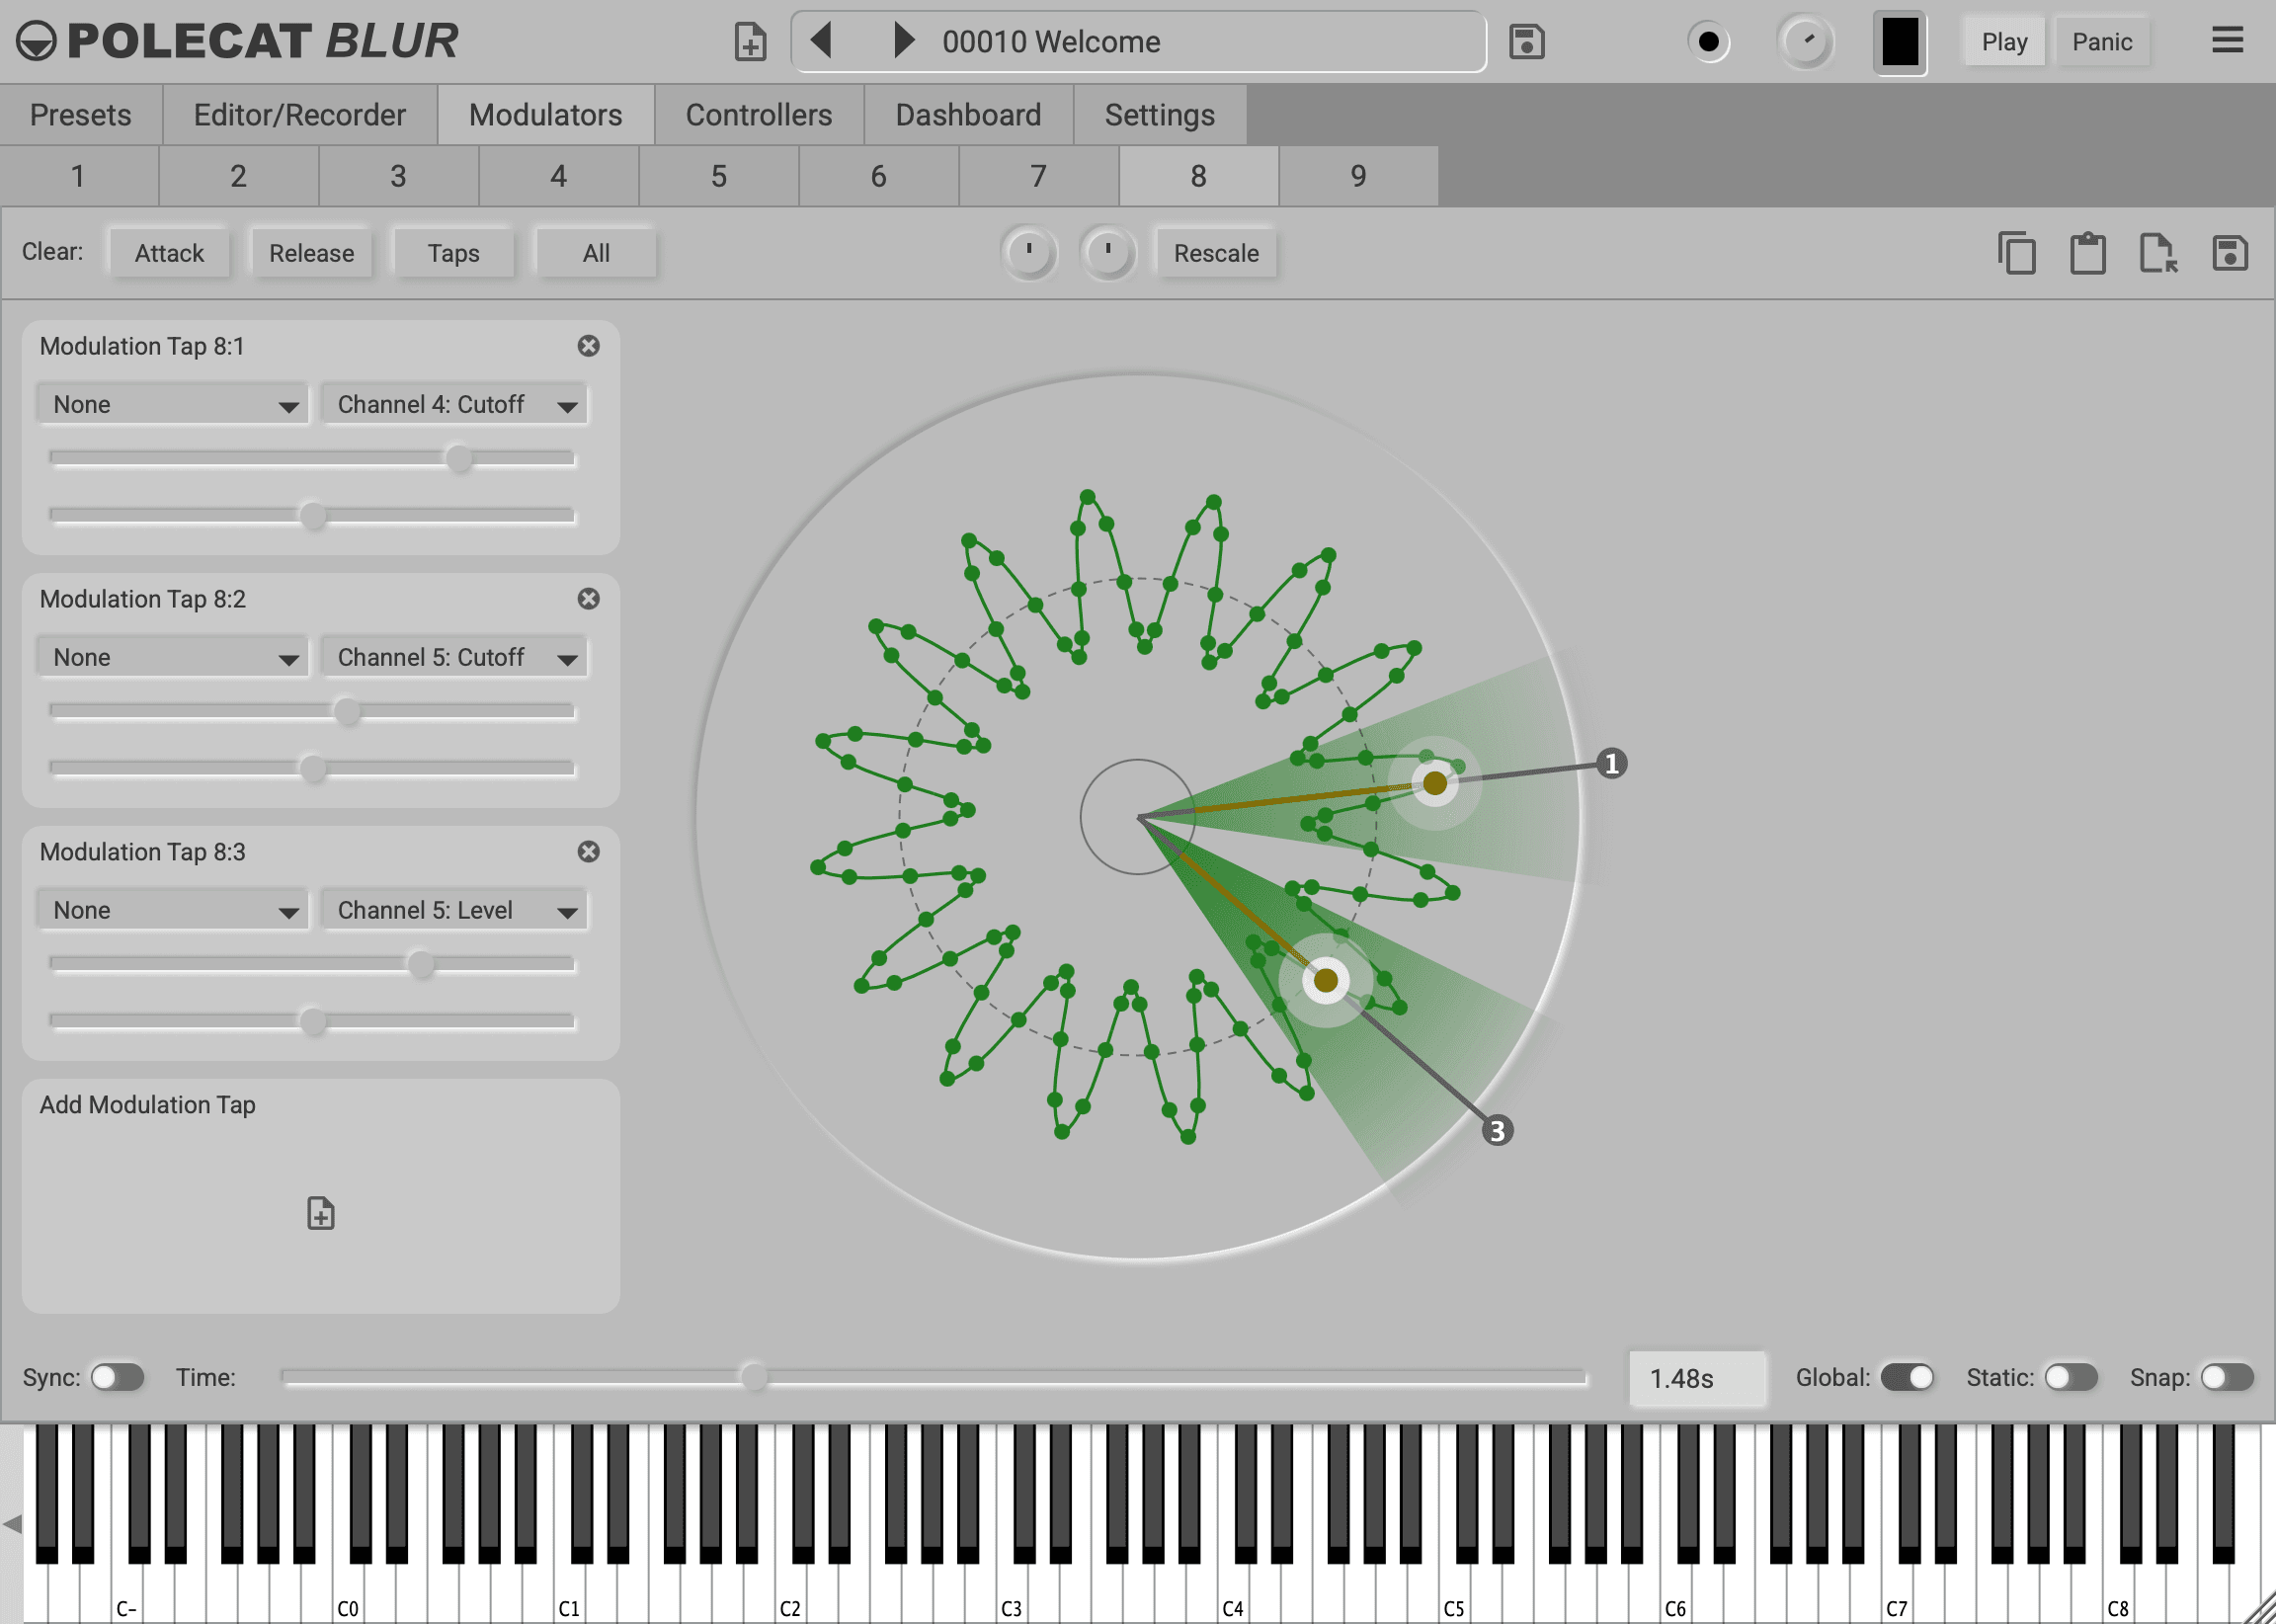Open Tap 8:3 source dropdown showing None
The height and width of the screenshot is (1624, 2276).
coord(174,911)
